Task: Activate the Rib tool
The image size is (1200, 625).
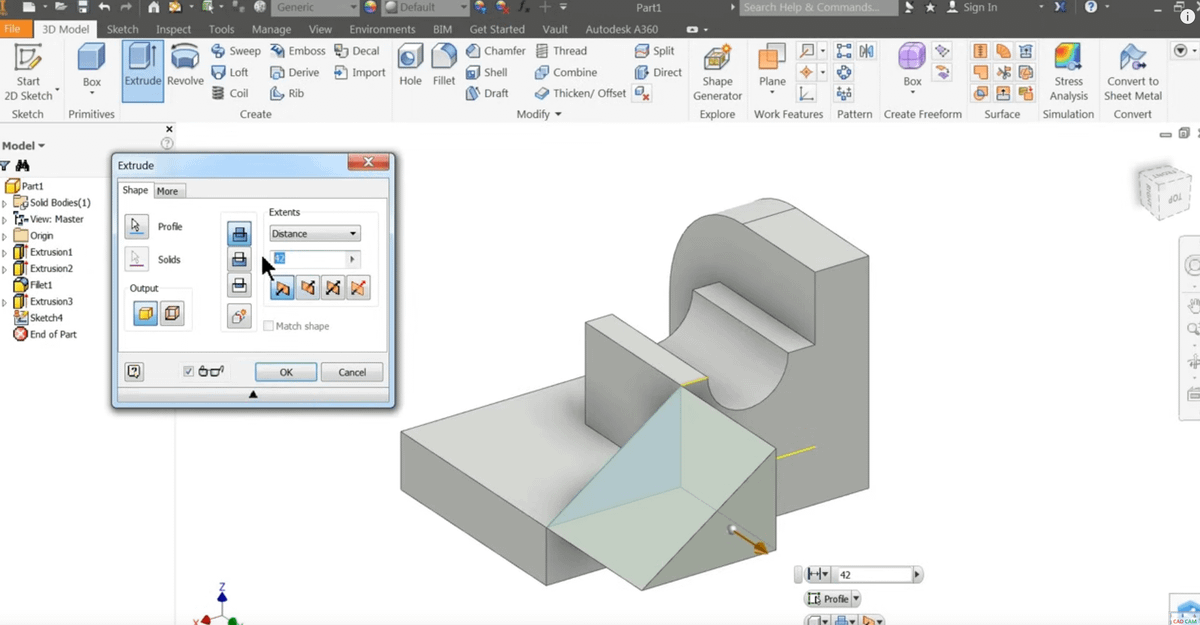Action: pyautogui.click(x=287, y=93)
